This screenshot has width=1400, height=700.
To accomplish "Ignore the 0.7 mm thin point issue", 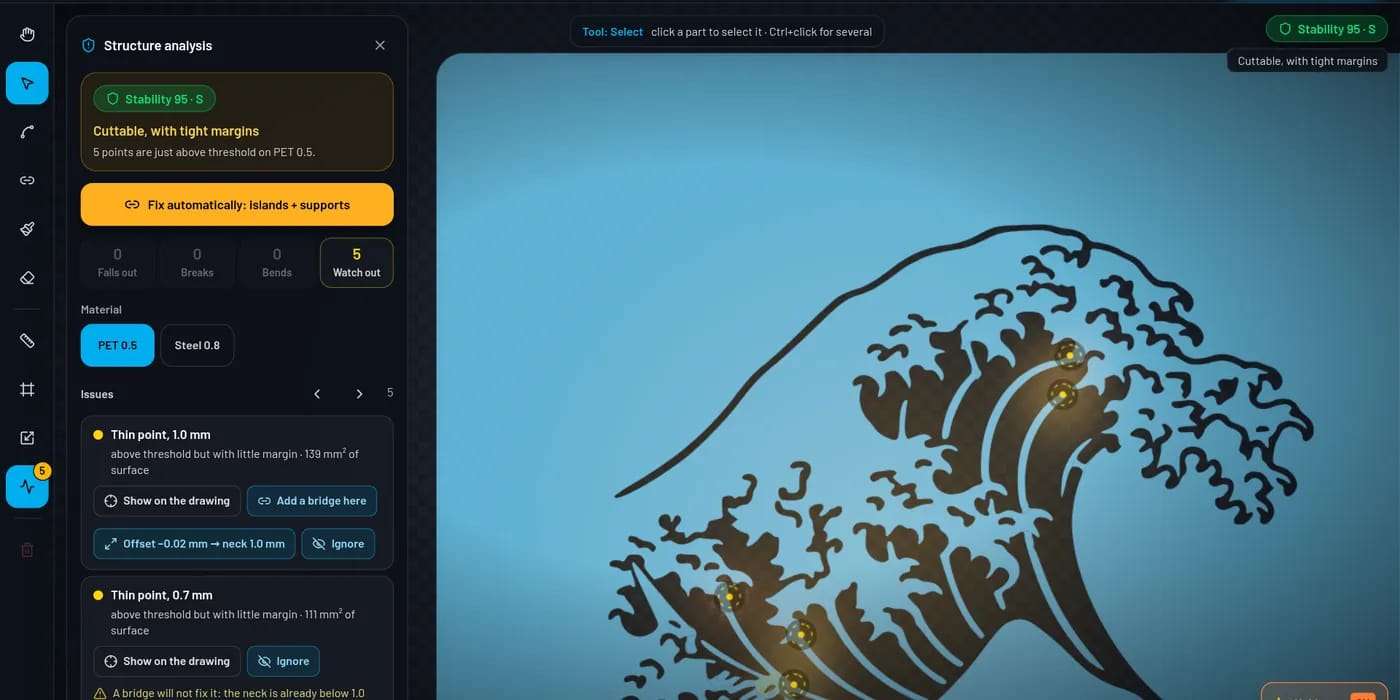I will (283, 661).
